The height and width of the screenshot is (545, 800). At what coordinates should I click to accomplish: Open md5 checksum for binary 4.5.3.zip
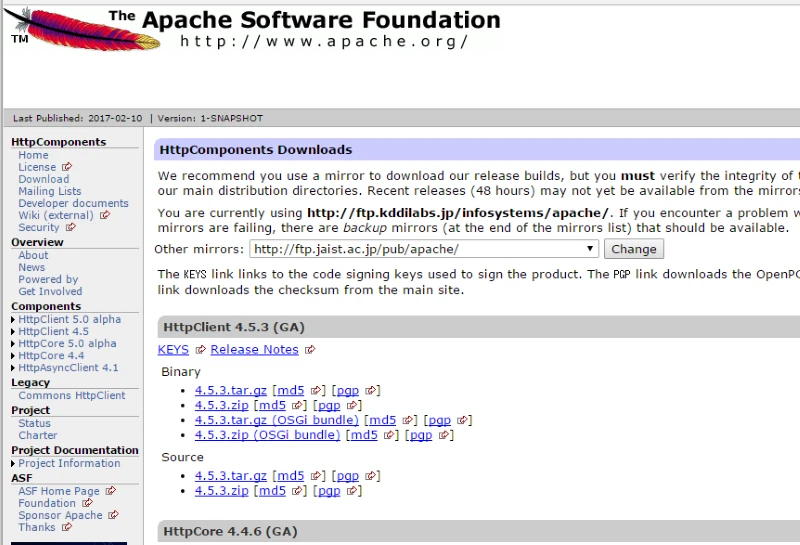pyautogui.click(x=271, y=405)
